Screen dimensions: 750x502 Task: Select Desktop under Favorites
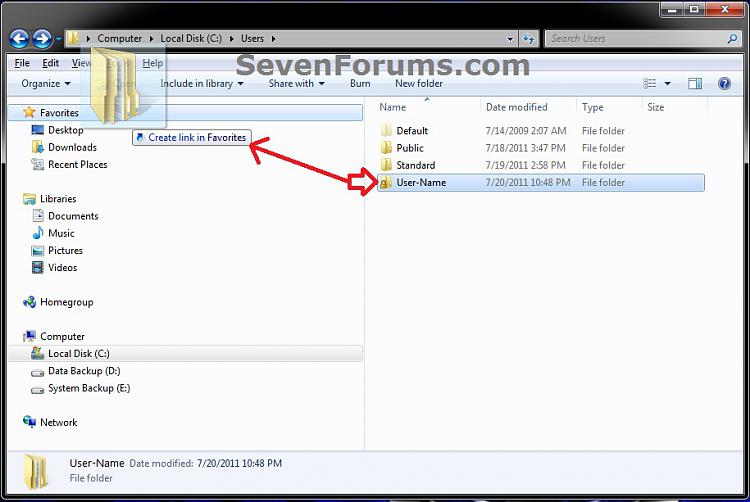pyautogui.click(x=66, y=130)
